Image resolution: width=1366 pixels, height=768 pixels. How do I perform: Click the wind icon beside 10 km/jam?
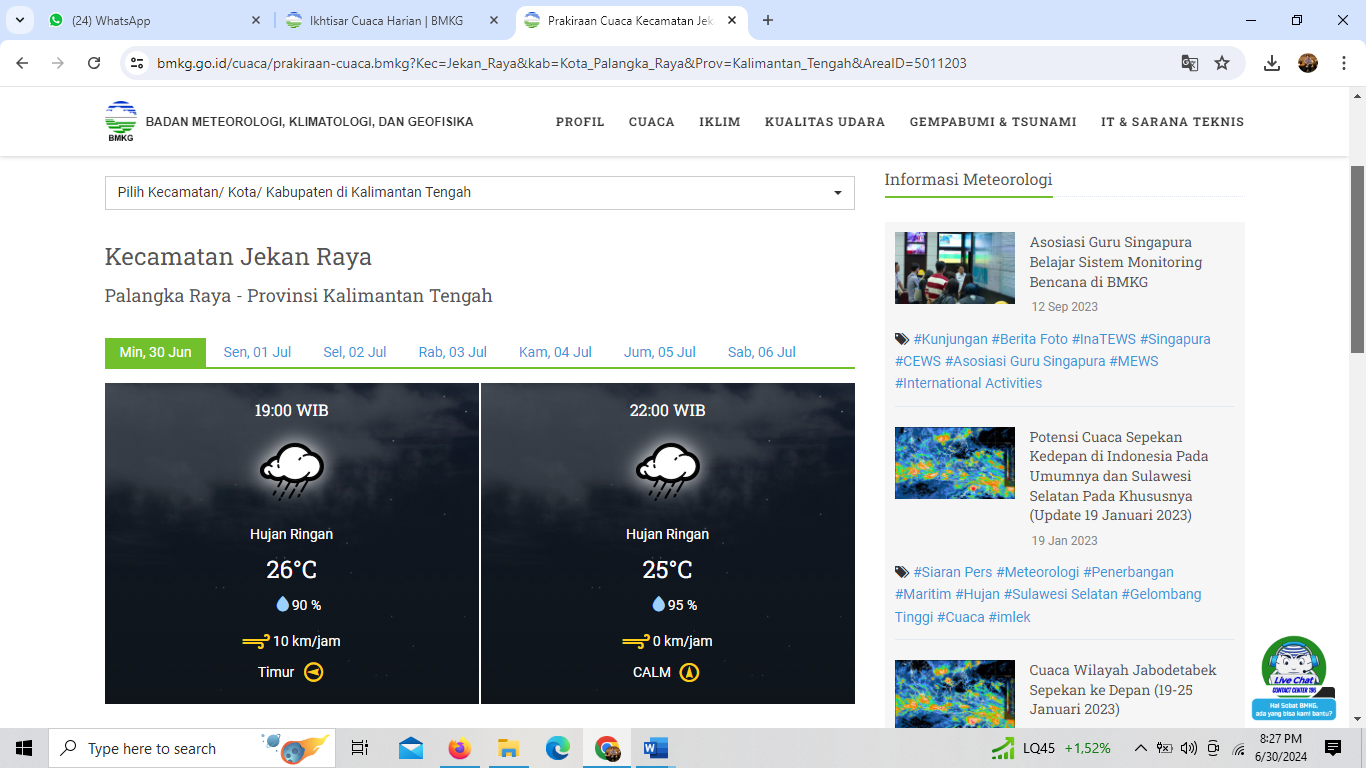point(256,641)
